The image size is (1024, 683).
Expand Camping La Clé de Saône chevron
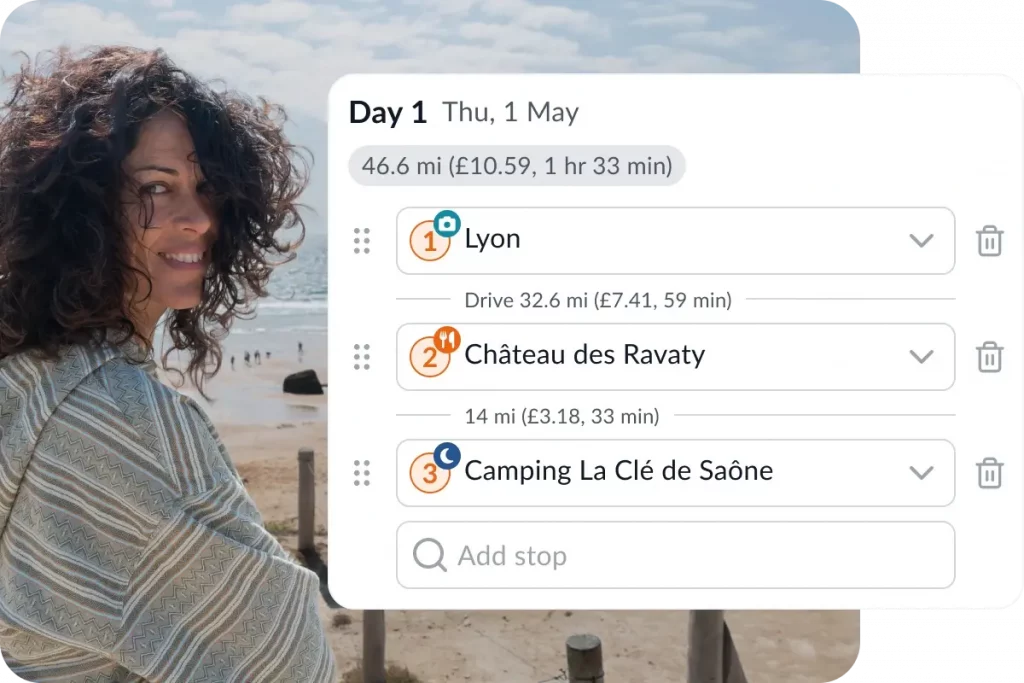[x=921, y=473]
